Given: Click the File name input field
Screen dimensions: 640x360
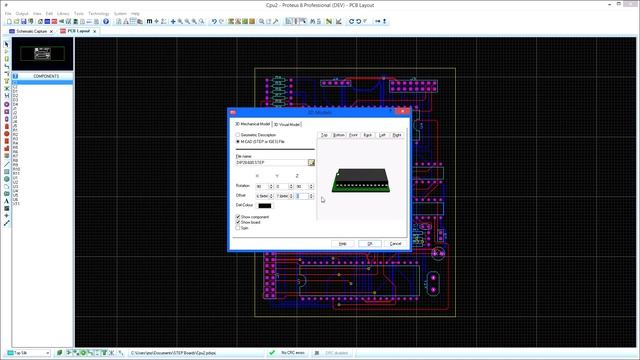Looking at the screenshot, I should click(x=271, y=162).
